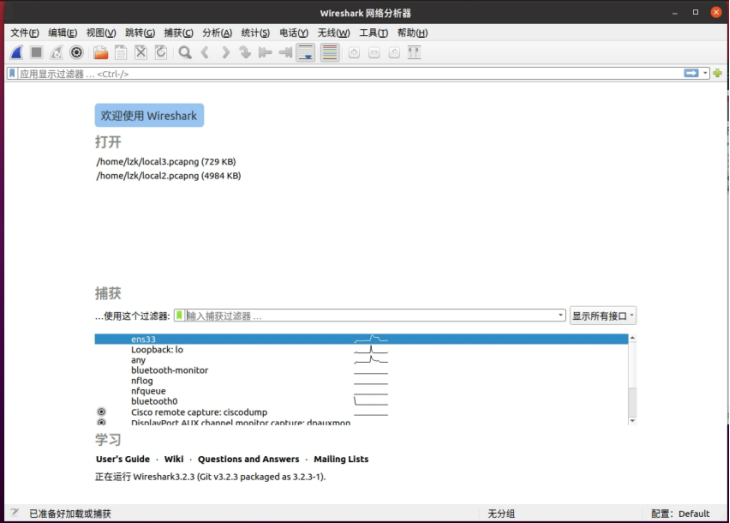Open the 帮助(H) menu
The height and width of the screenshot is (523, 730).
click(412, 33)
